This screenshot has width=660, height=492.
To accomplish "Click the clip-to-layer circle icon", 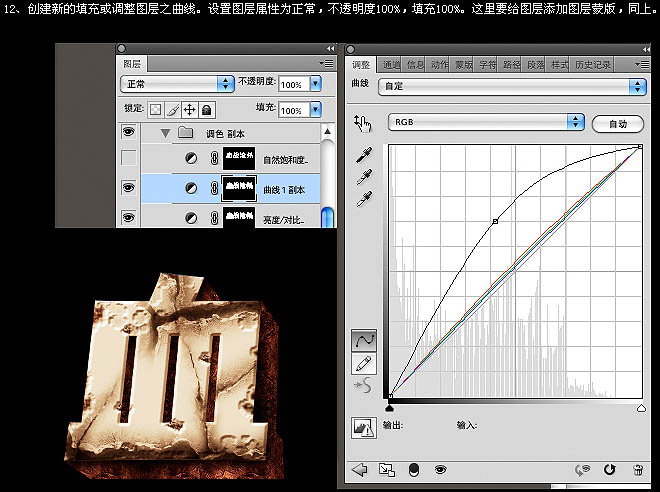I will [x=414, y=469].
